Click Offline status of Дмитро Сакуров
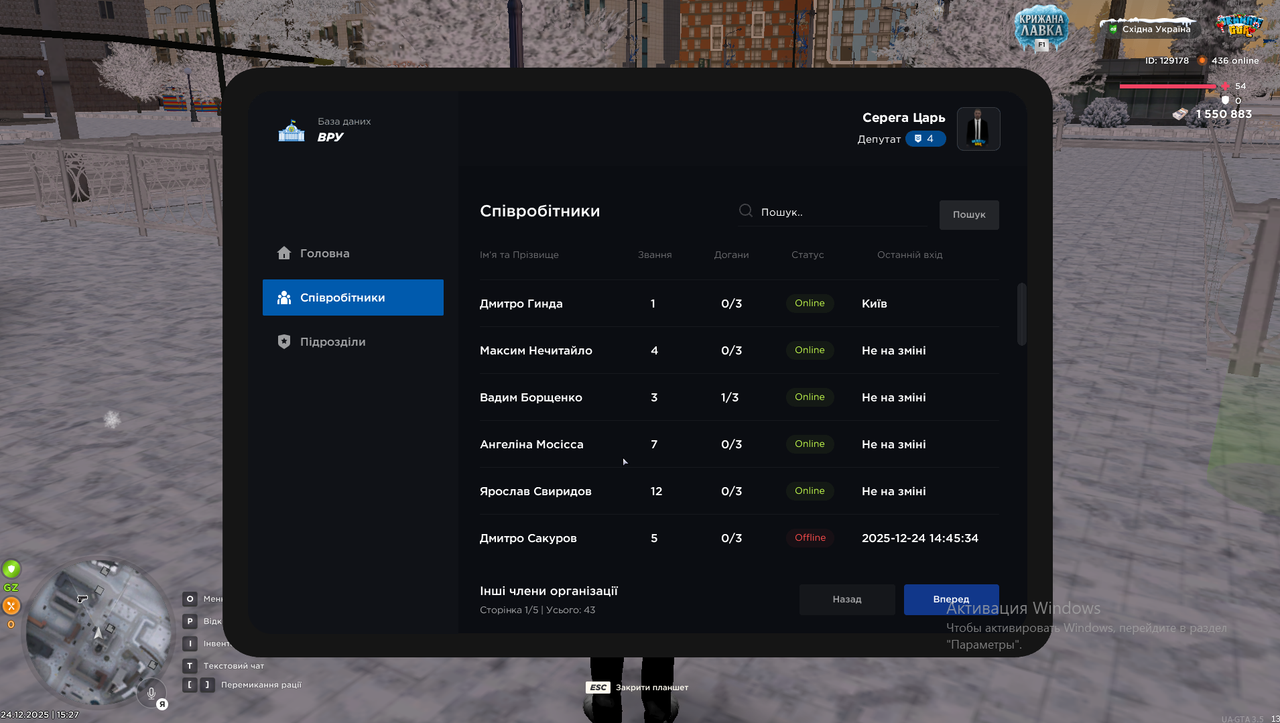The image size is (1280, 723). pyautogui.click(x=810, y=538)
